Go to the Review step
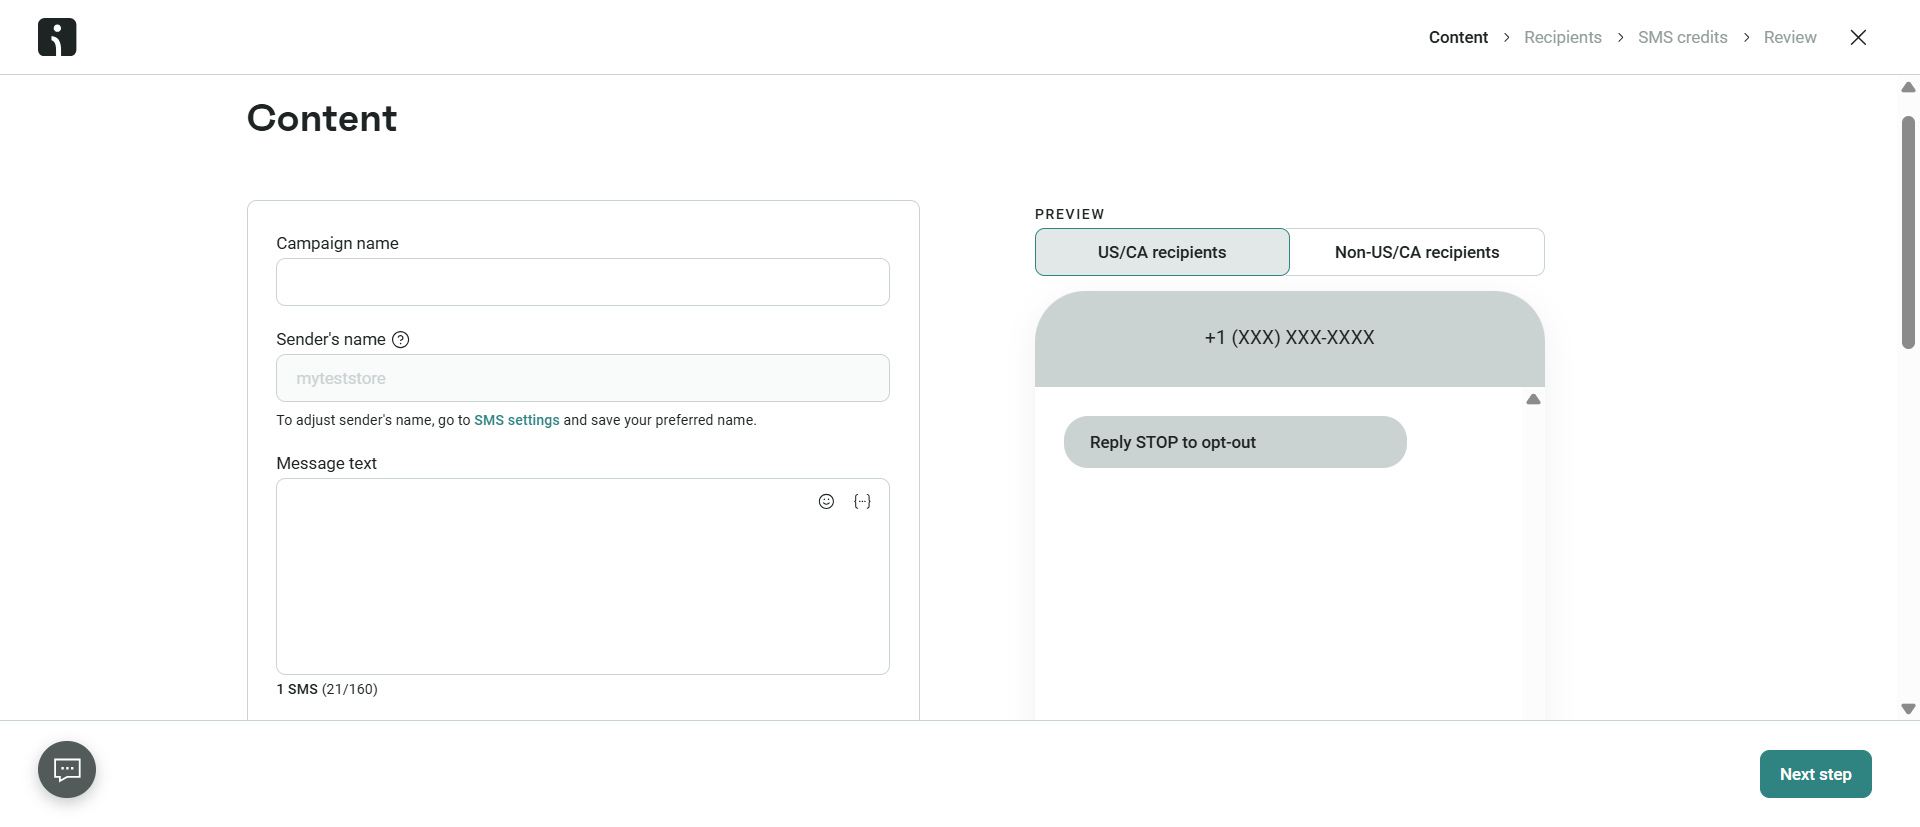The width and height of the screenshot is (1920, 827). click(1790, 37)
